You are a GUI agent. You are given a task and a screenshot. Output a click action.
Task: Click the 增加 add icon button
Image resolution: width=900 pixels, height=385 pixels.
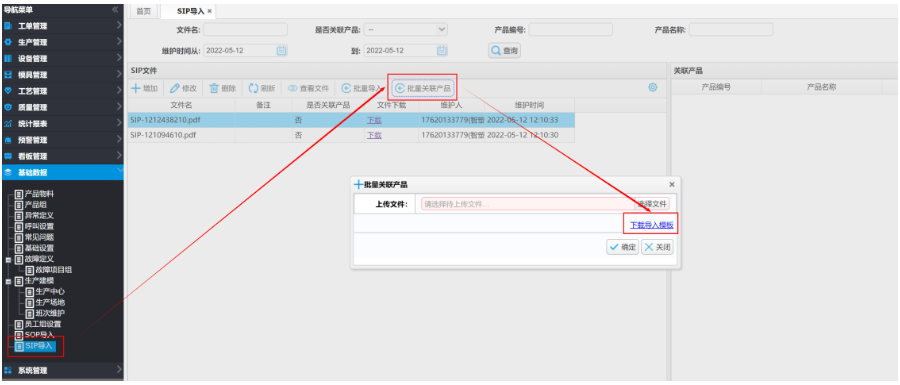[145, 88]
